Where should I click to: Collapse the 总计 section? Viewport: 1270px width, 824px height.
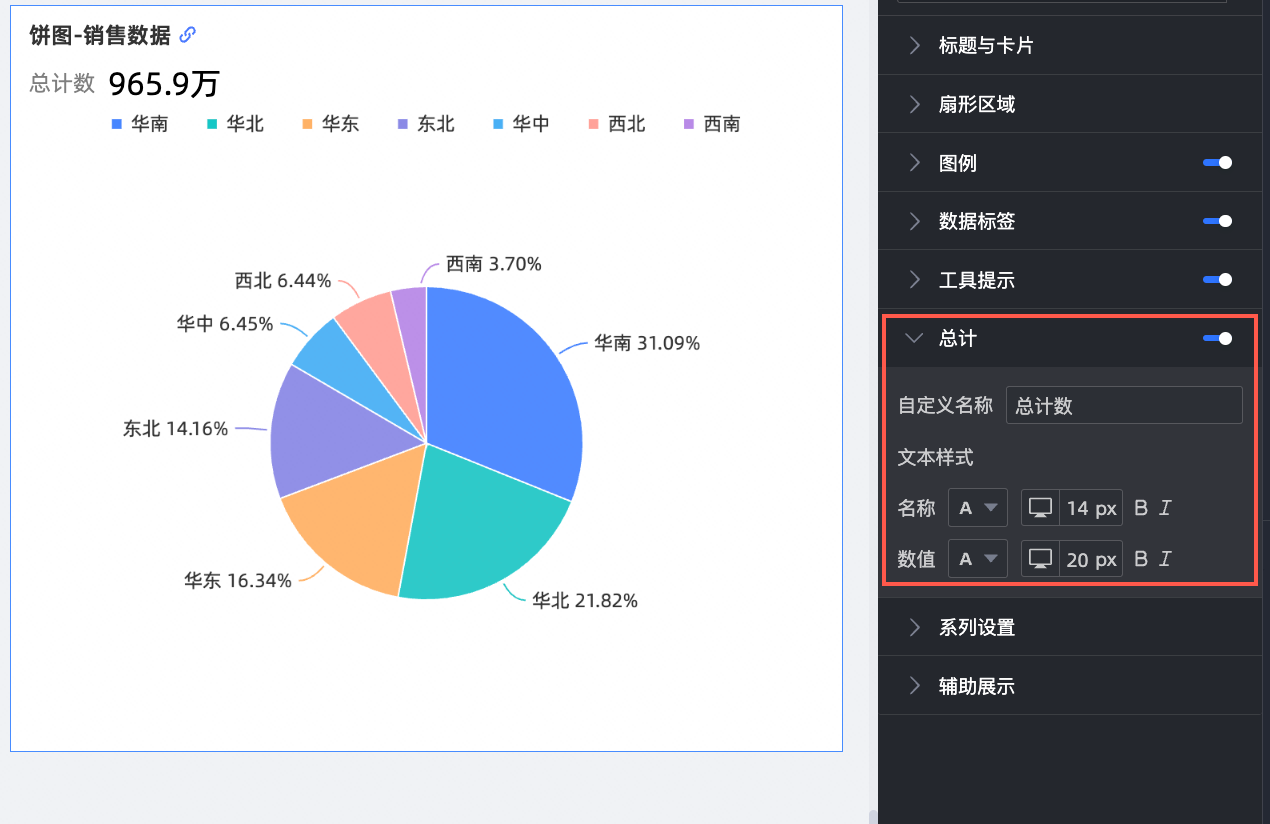[x=914, y=339]
